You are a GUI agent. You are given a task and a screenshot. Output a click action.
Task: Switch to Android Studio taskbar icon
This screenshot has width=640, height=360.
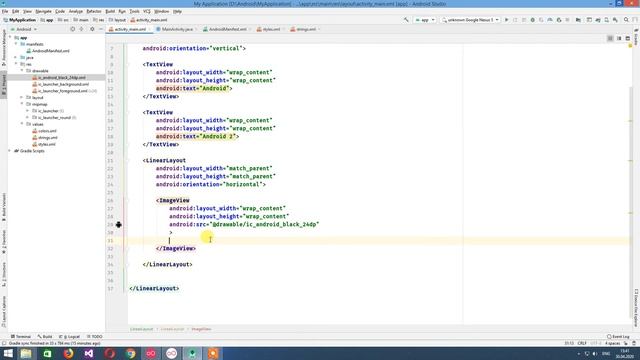(x=192, y=353)
